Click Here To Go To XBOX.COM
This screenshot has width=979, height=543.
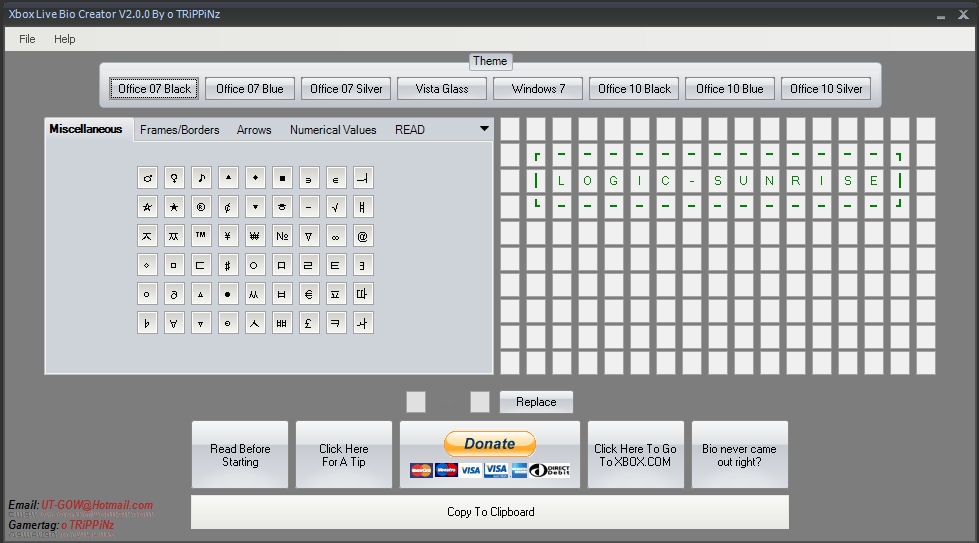(636, 455)
